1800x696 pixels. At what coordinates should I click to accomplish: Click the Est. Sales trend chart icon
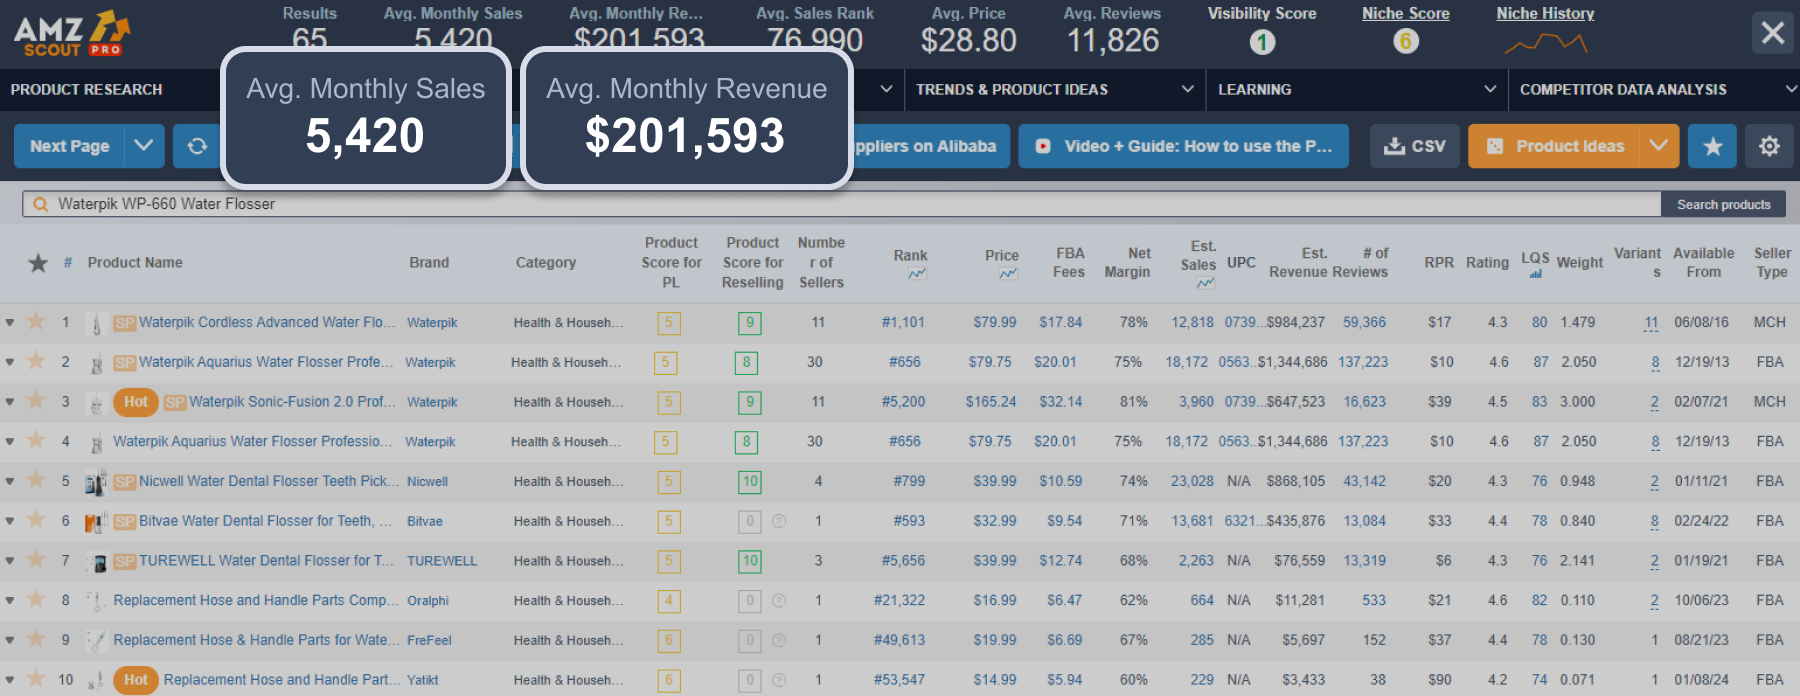coord(1206,283)
